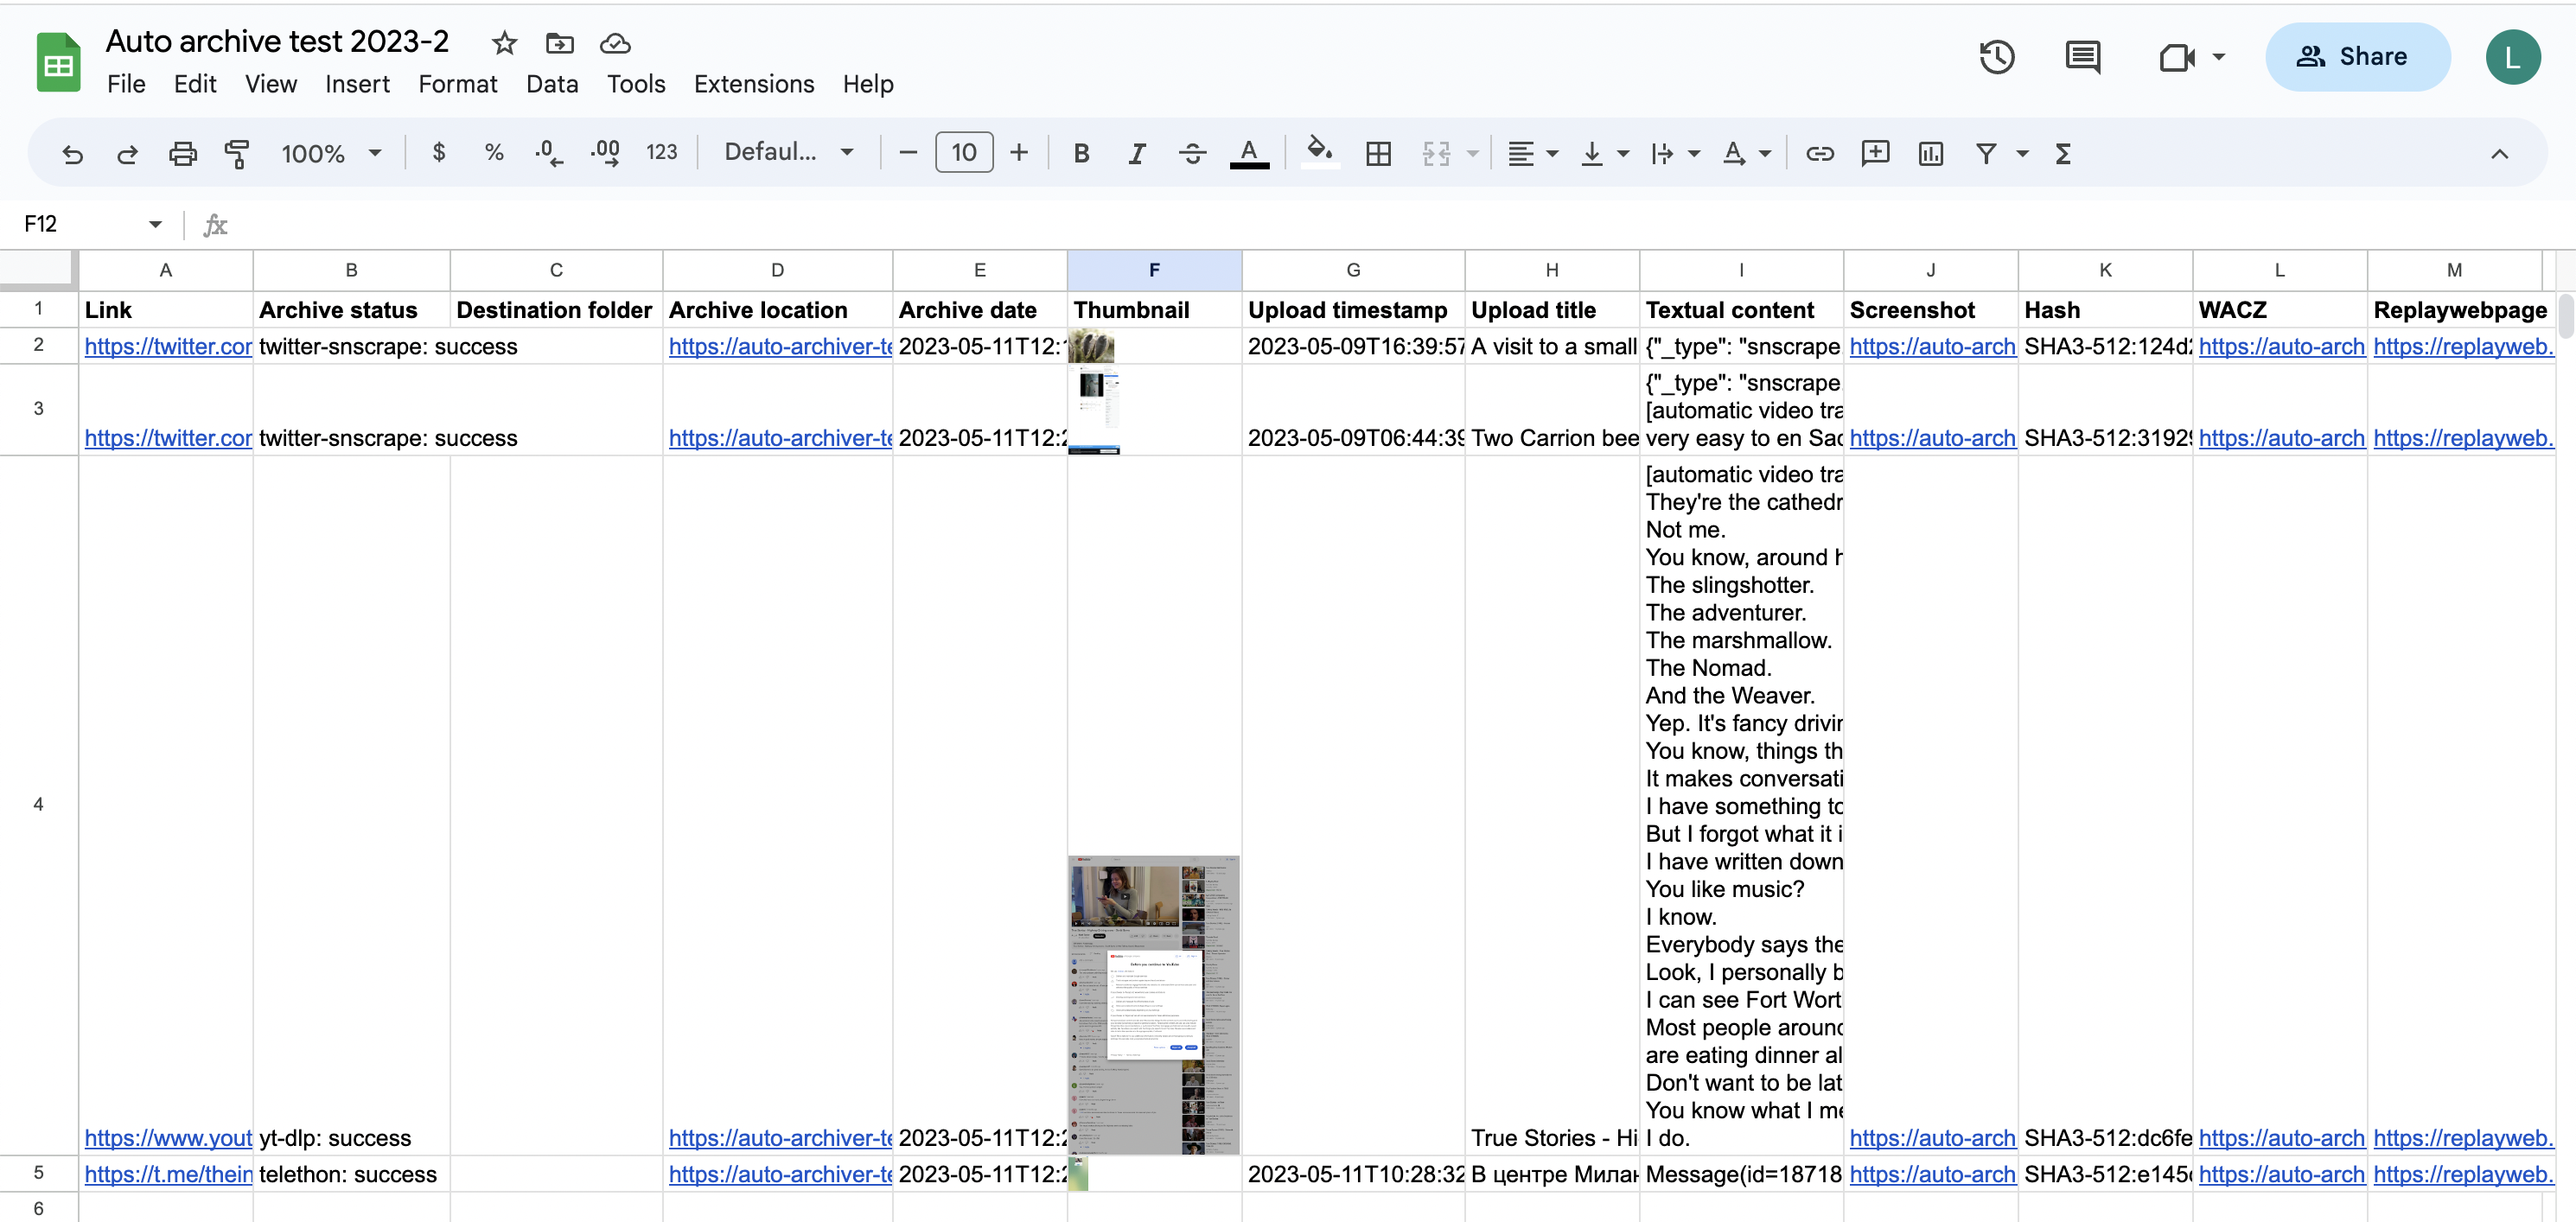Screen dimensions: 2576x1222
Task: Open the Extensions menu
Action: point(752,84)
